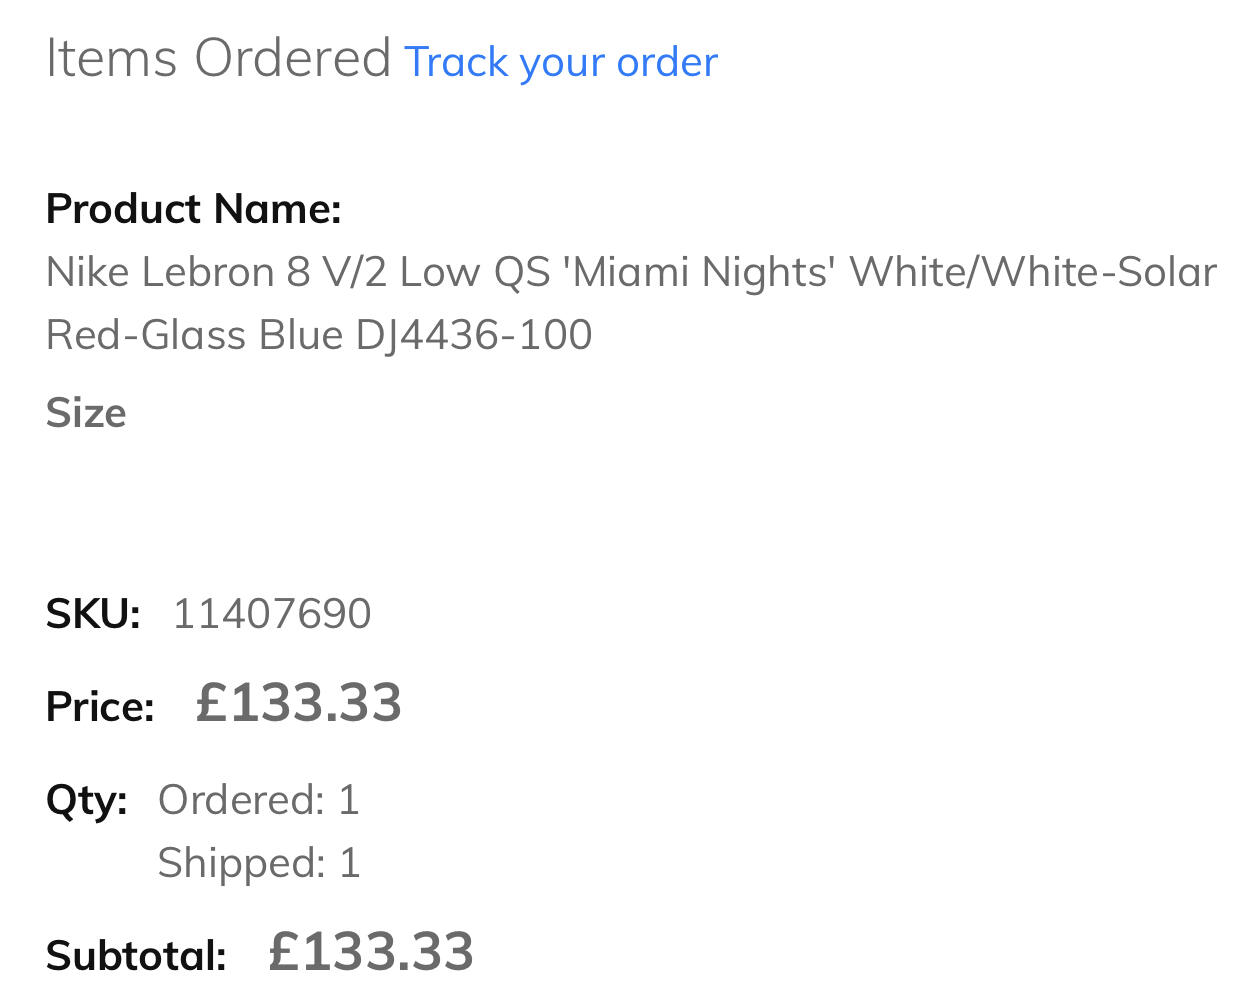Click the Subtotal label
The height and width of the screenshot is (1003, 1260).
pos(136,956)
